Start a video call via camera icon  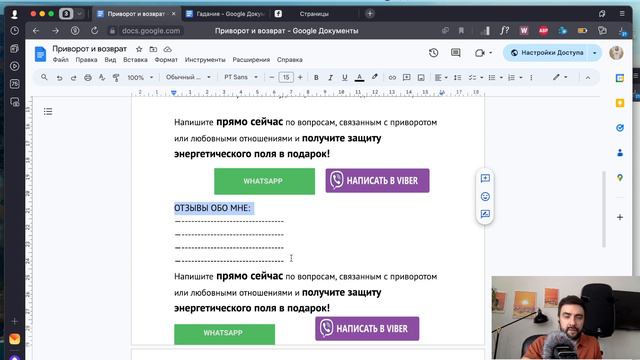(480, 53)
